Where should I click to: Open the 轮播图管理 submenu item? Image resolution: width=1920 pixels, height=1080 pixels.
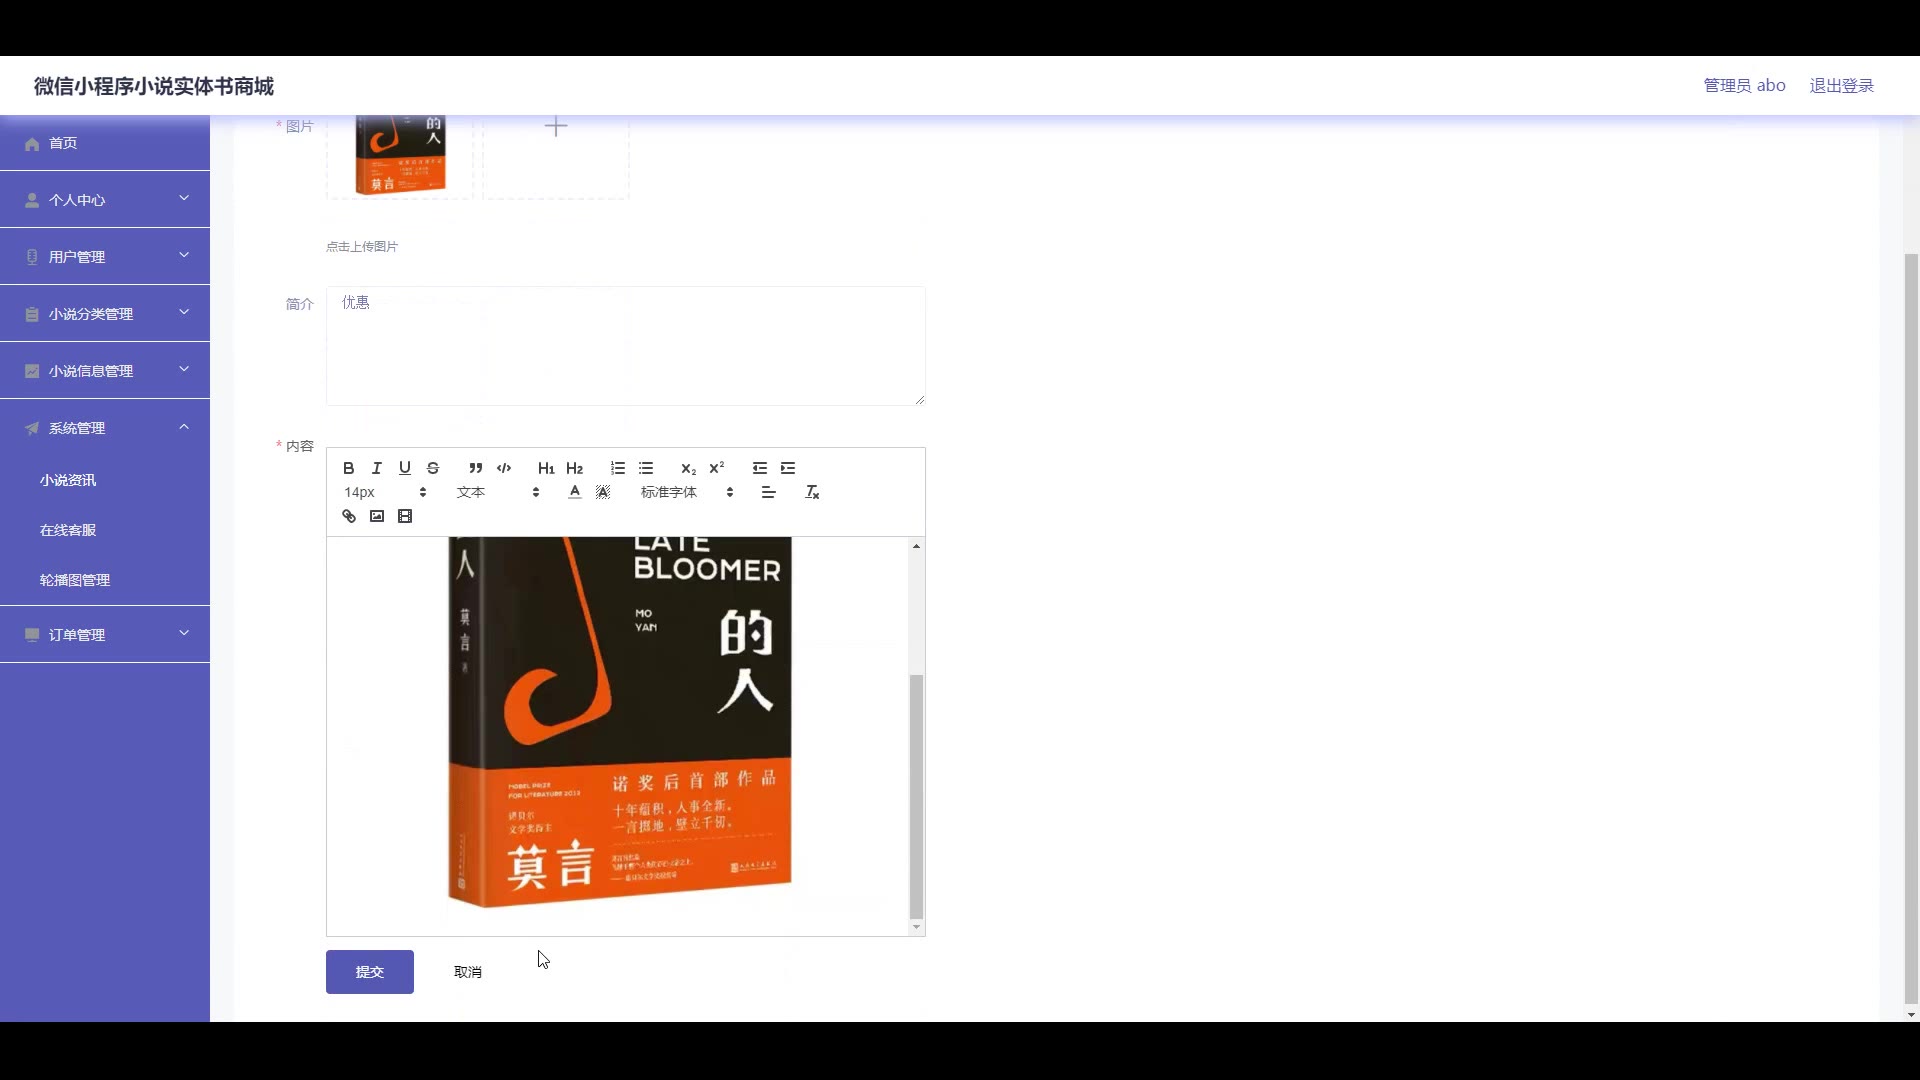click(105, 580)
